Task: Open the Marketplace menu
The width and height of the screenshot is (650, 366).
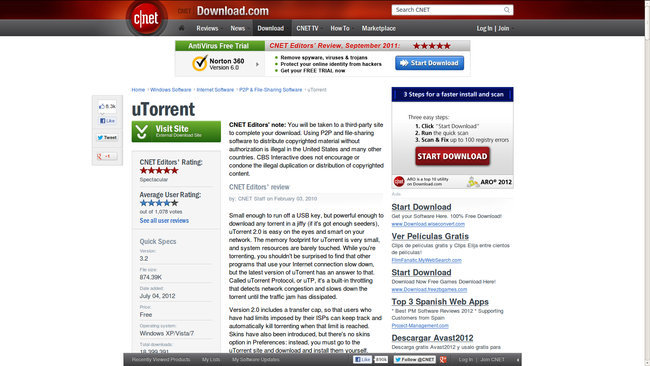Action: [x=378, y=28]
